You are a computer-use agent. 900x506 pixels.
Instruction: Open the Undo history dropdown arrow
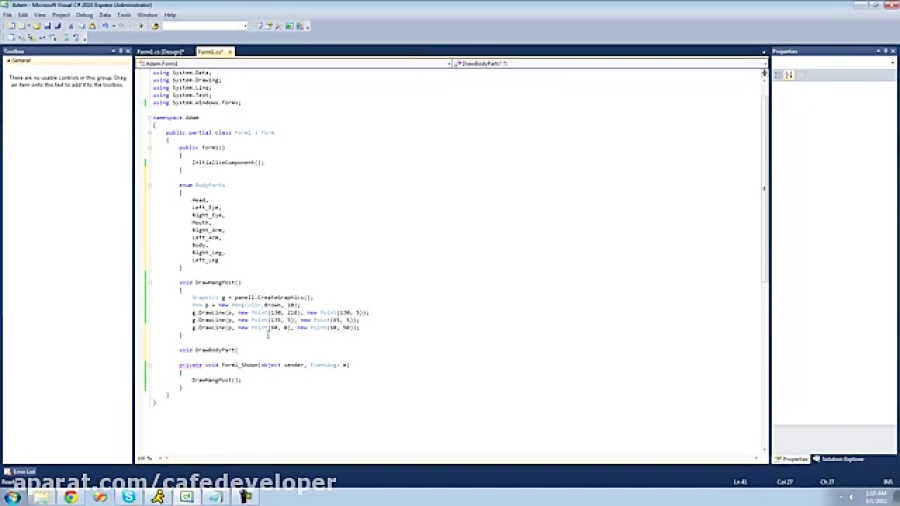click(114, 26)
